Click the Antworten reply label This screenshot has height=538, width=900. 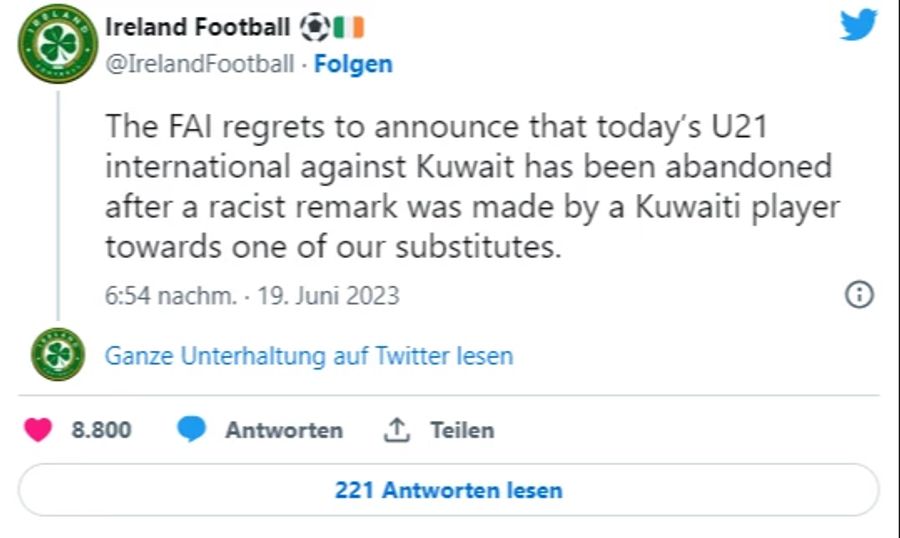coord(284,430)
